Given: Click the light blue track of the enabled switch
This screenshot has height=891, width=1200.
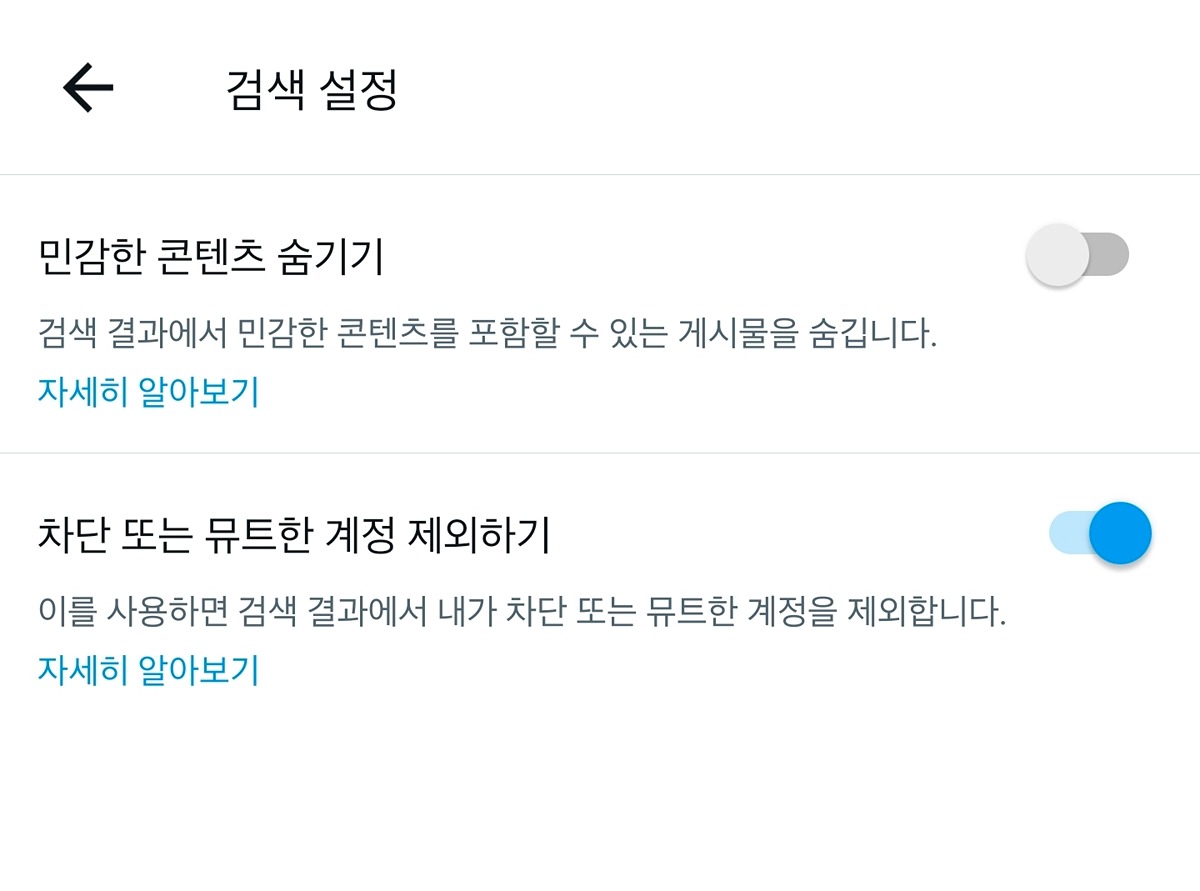Looking at the screenshot, I should pyautogui.click(x=1068, y=533).
